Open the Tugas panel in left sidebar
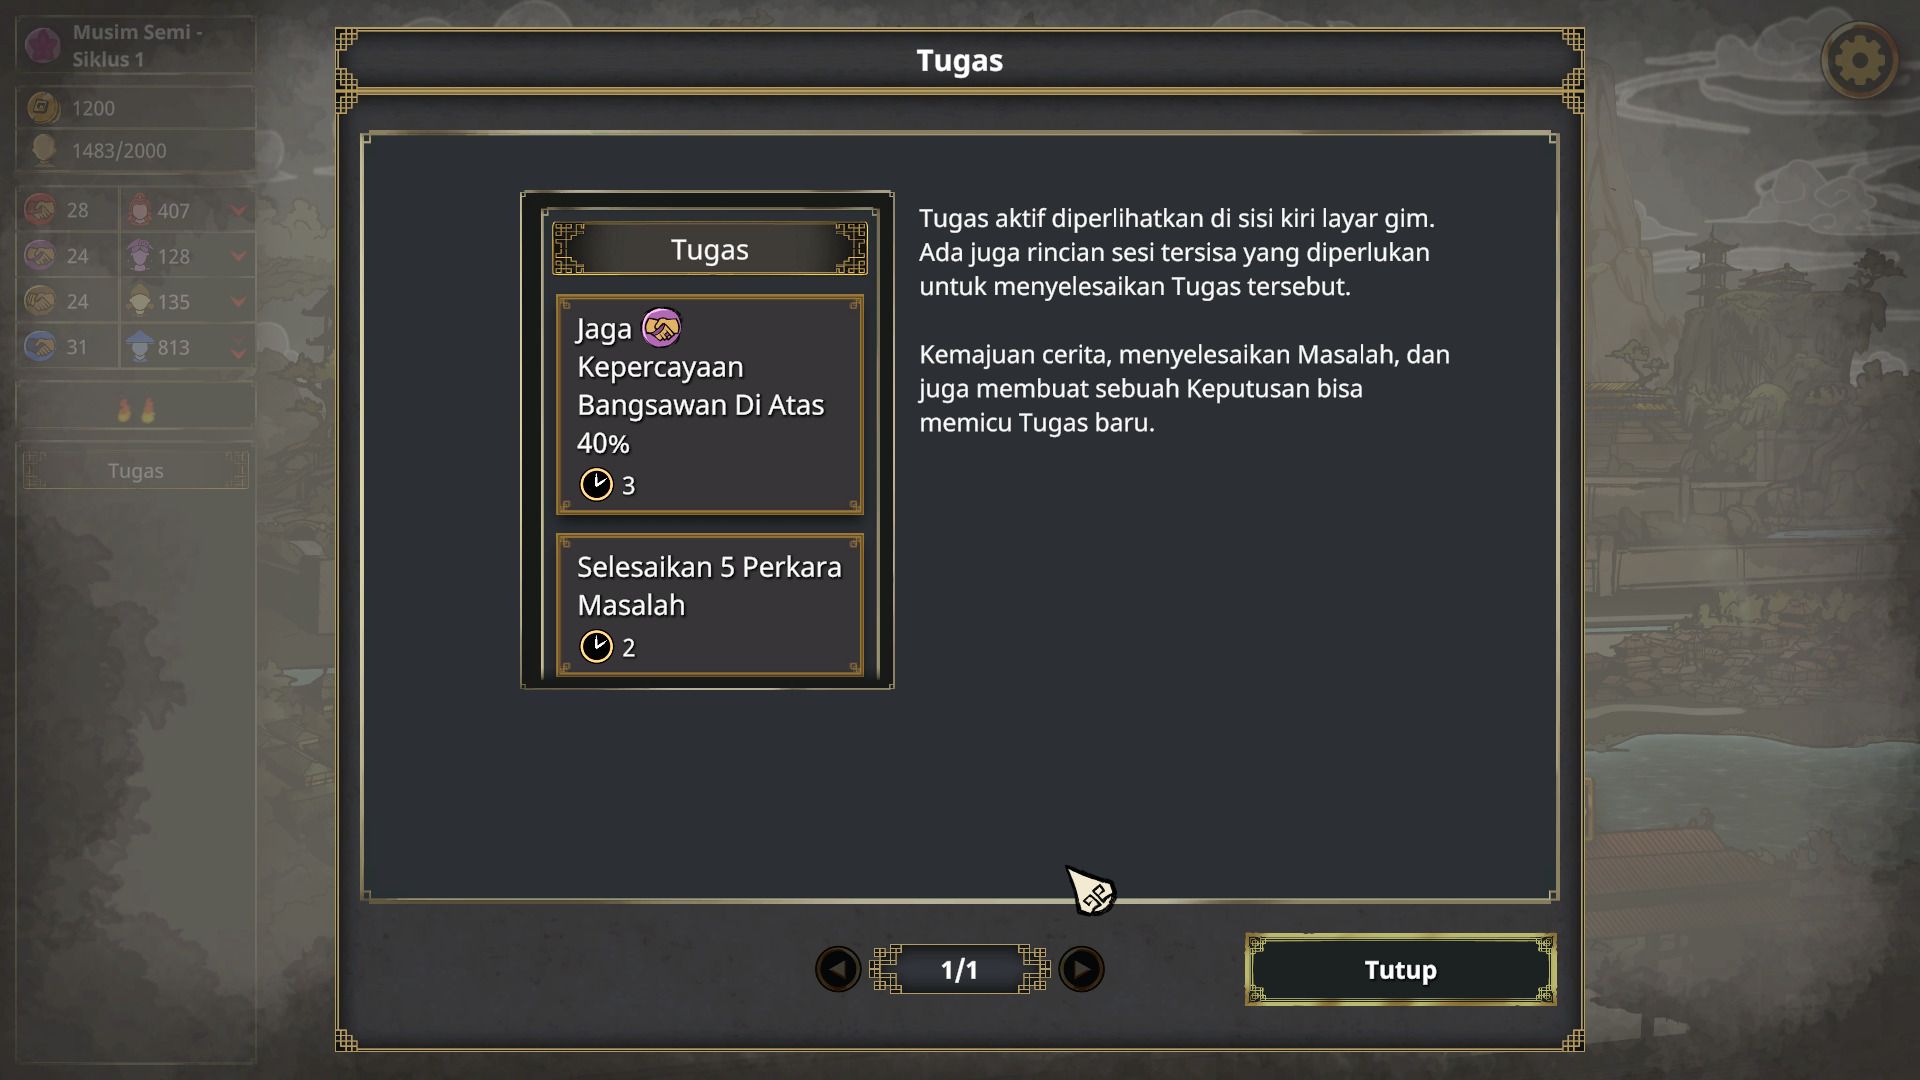1920x1080 pixels. pos(136,471)
